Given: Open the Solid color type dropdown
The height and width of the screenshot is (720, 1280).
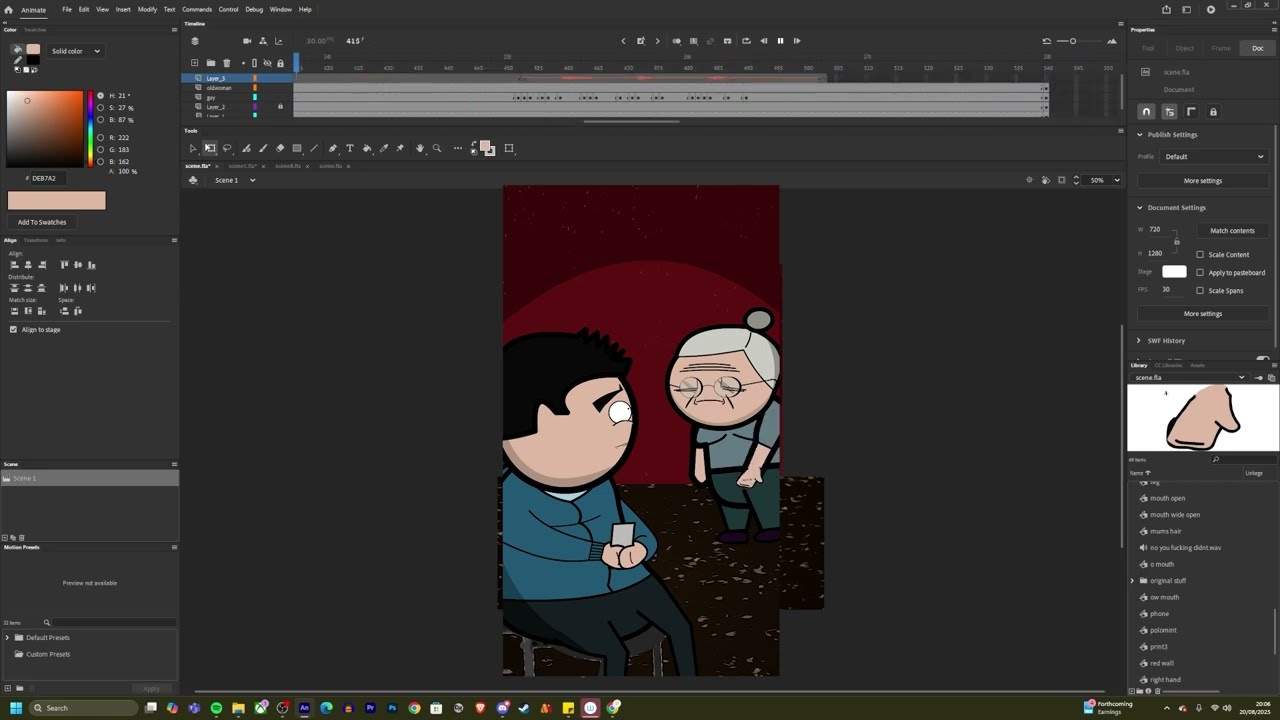Looking at the screenshot, I should (x=76, y=51).
